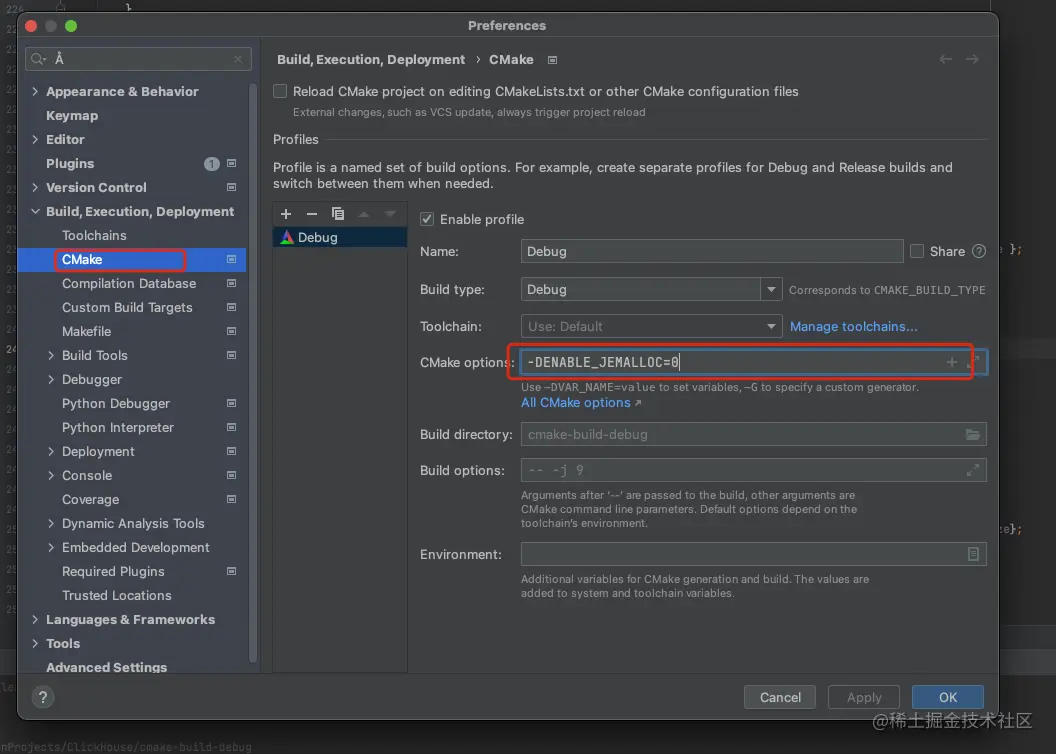The width and height of the screenshot is (1056, 754).
Task: Remove the selected CMake profile
Action: (311, 214)
